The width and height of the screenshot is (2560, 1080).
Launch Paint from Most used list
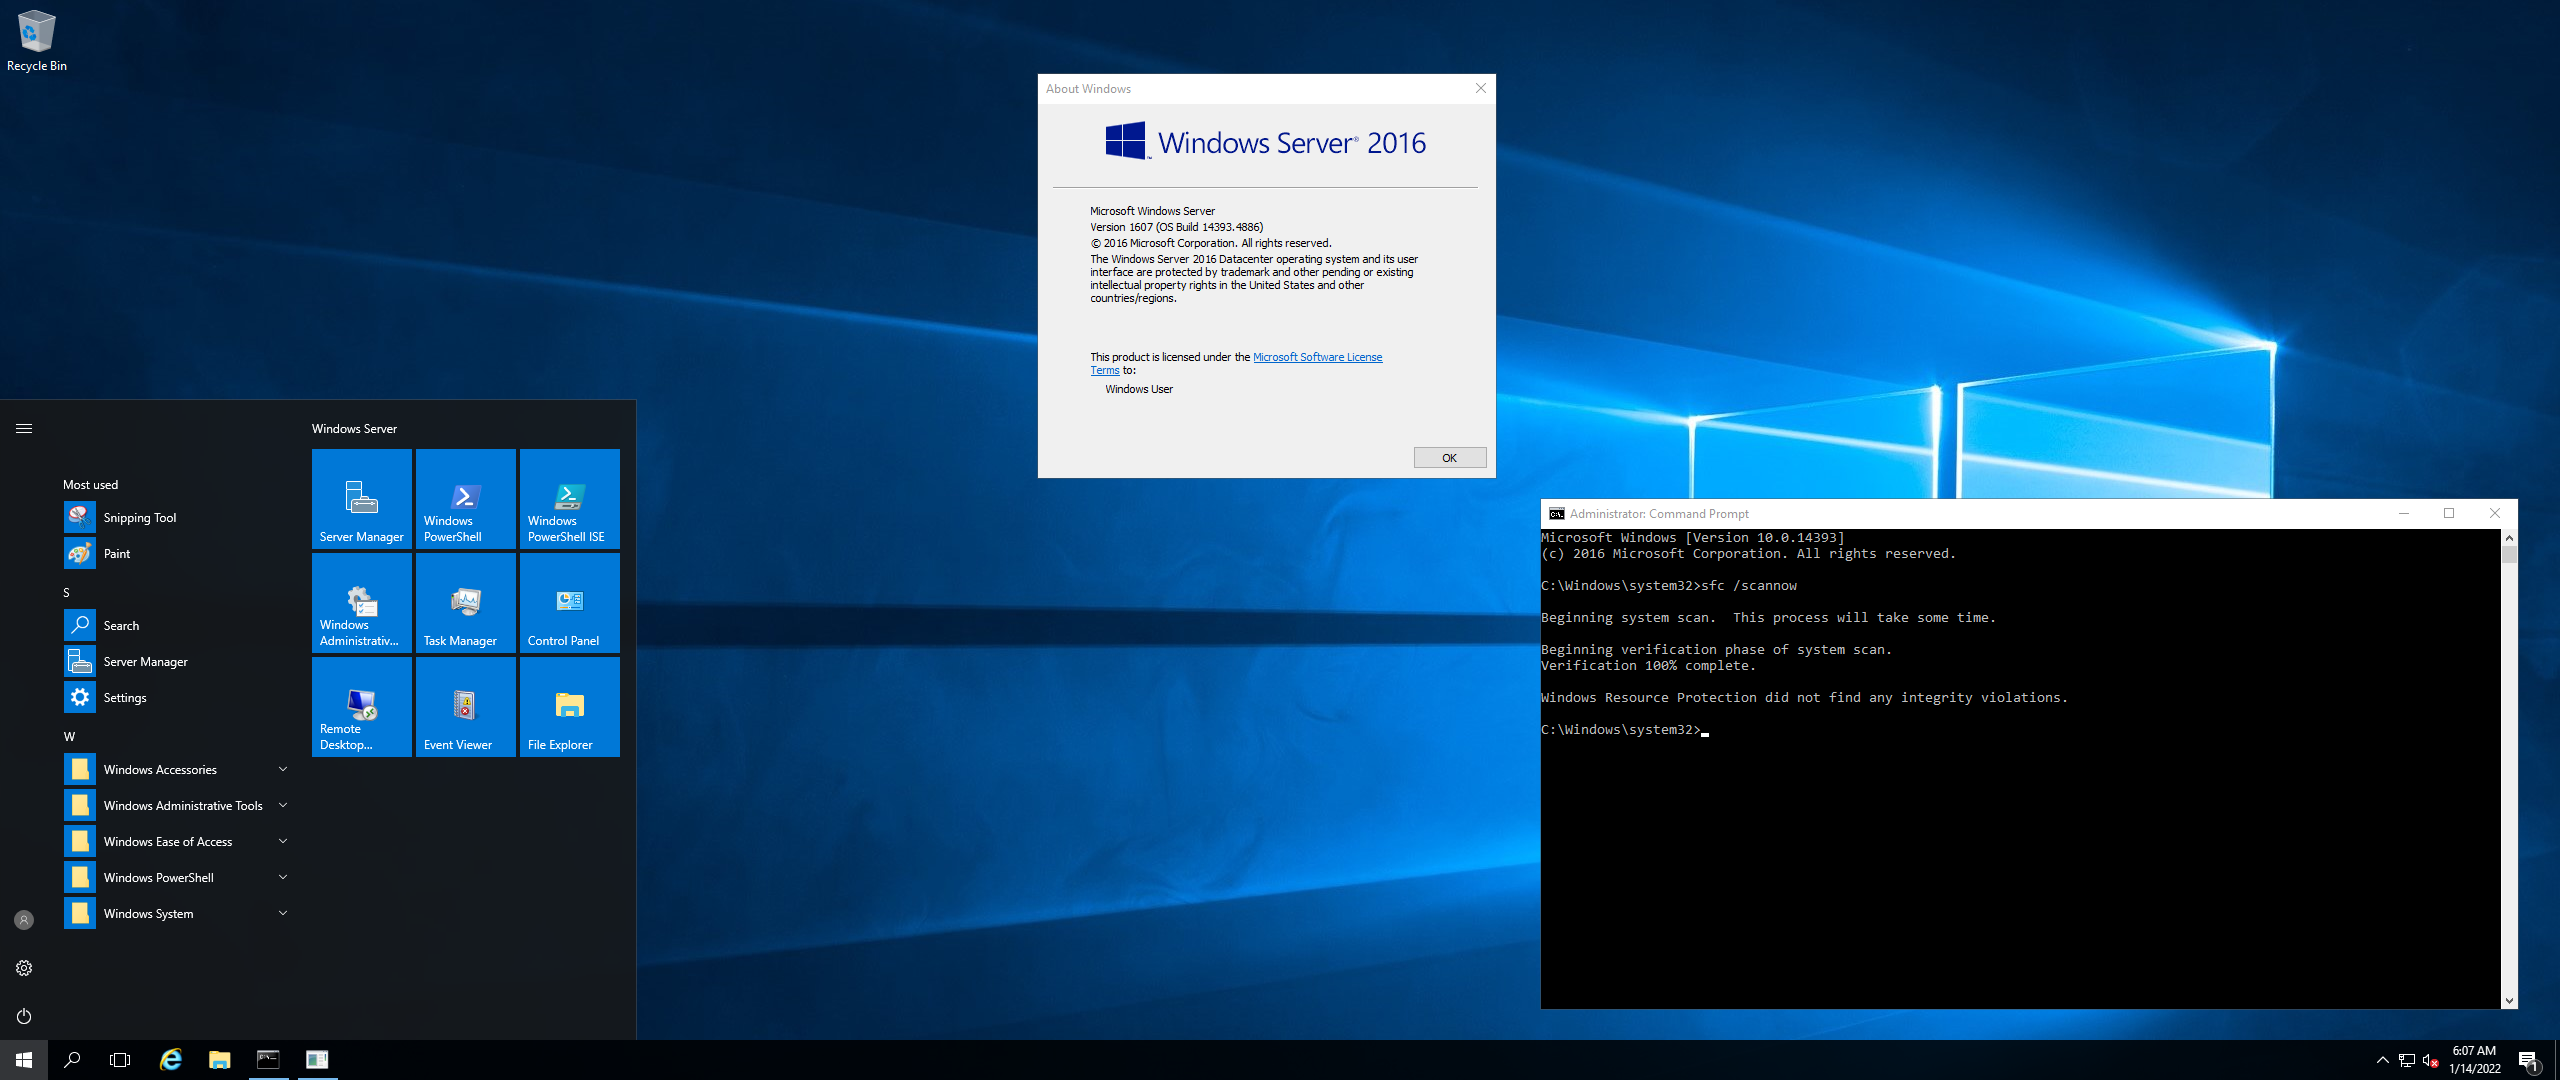pos(176,553)
